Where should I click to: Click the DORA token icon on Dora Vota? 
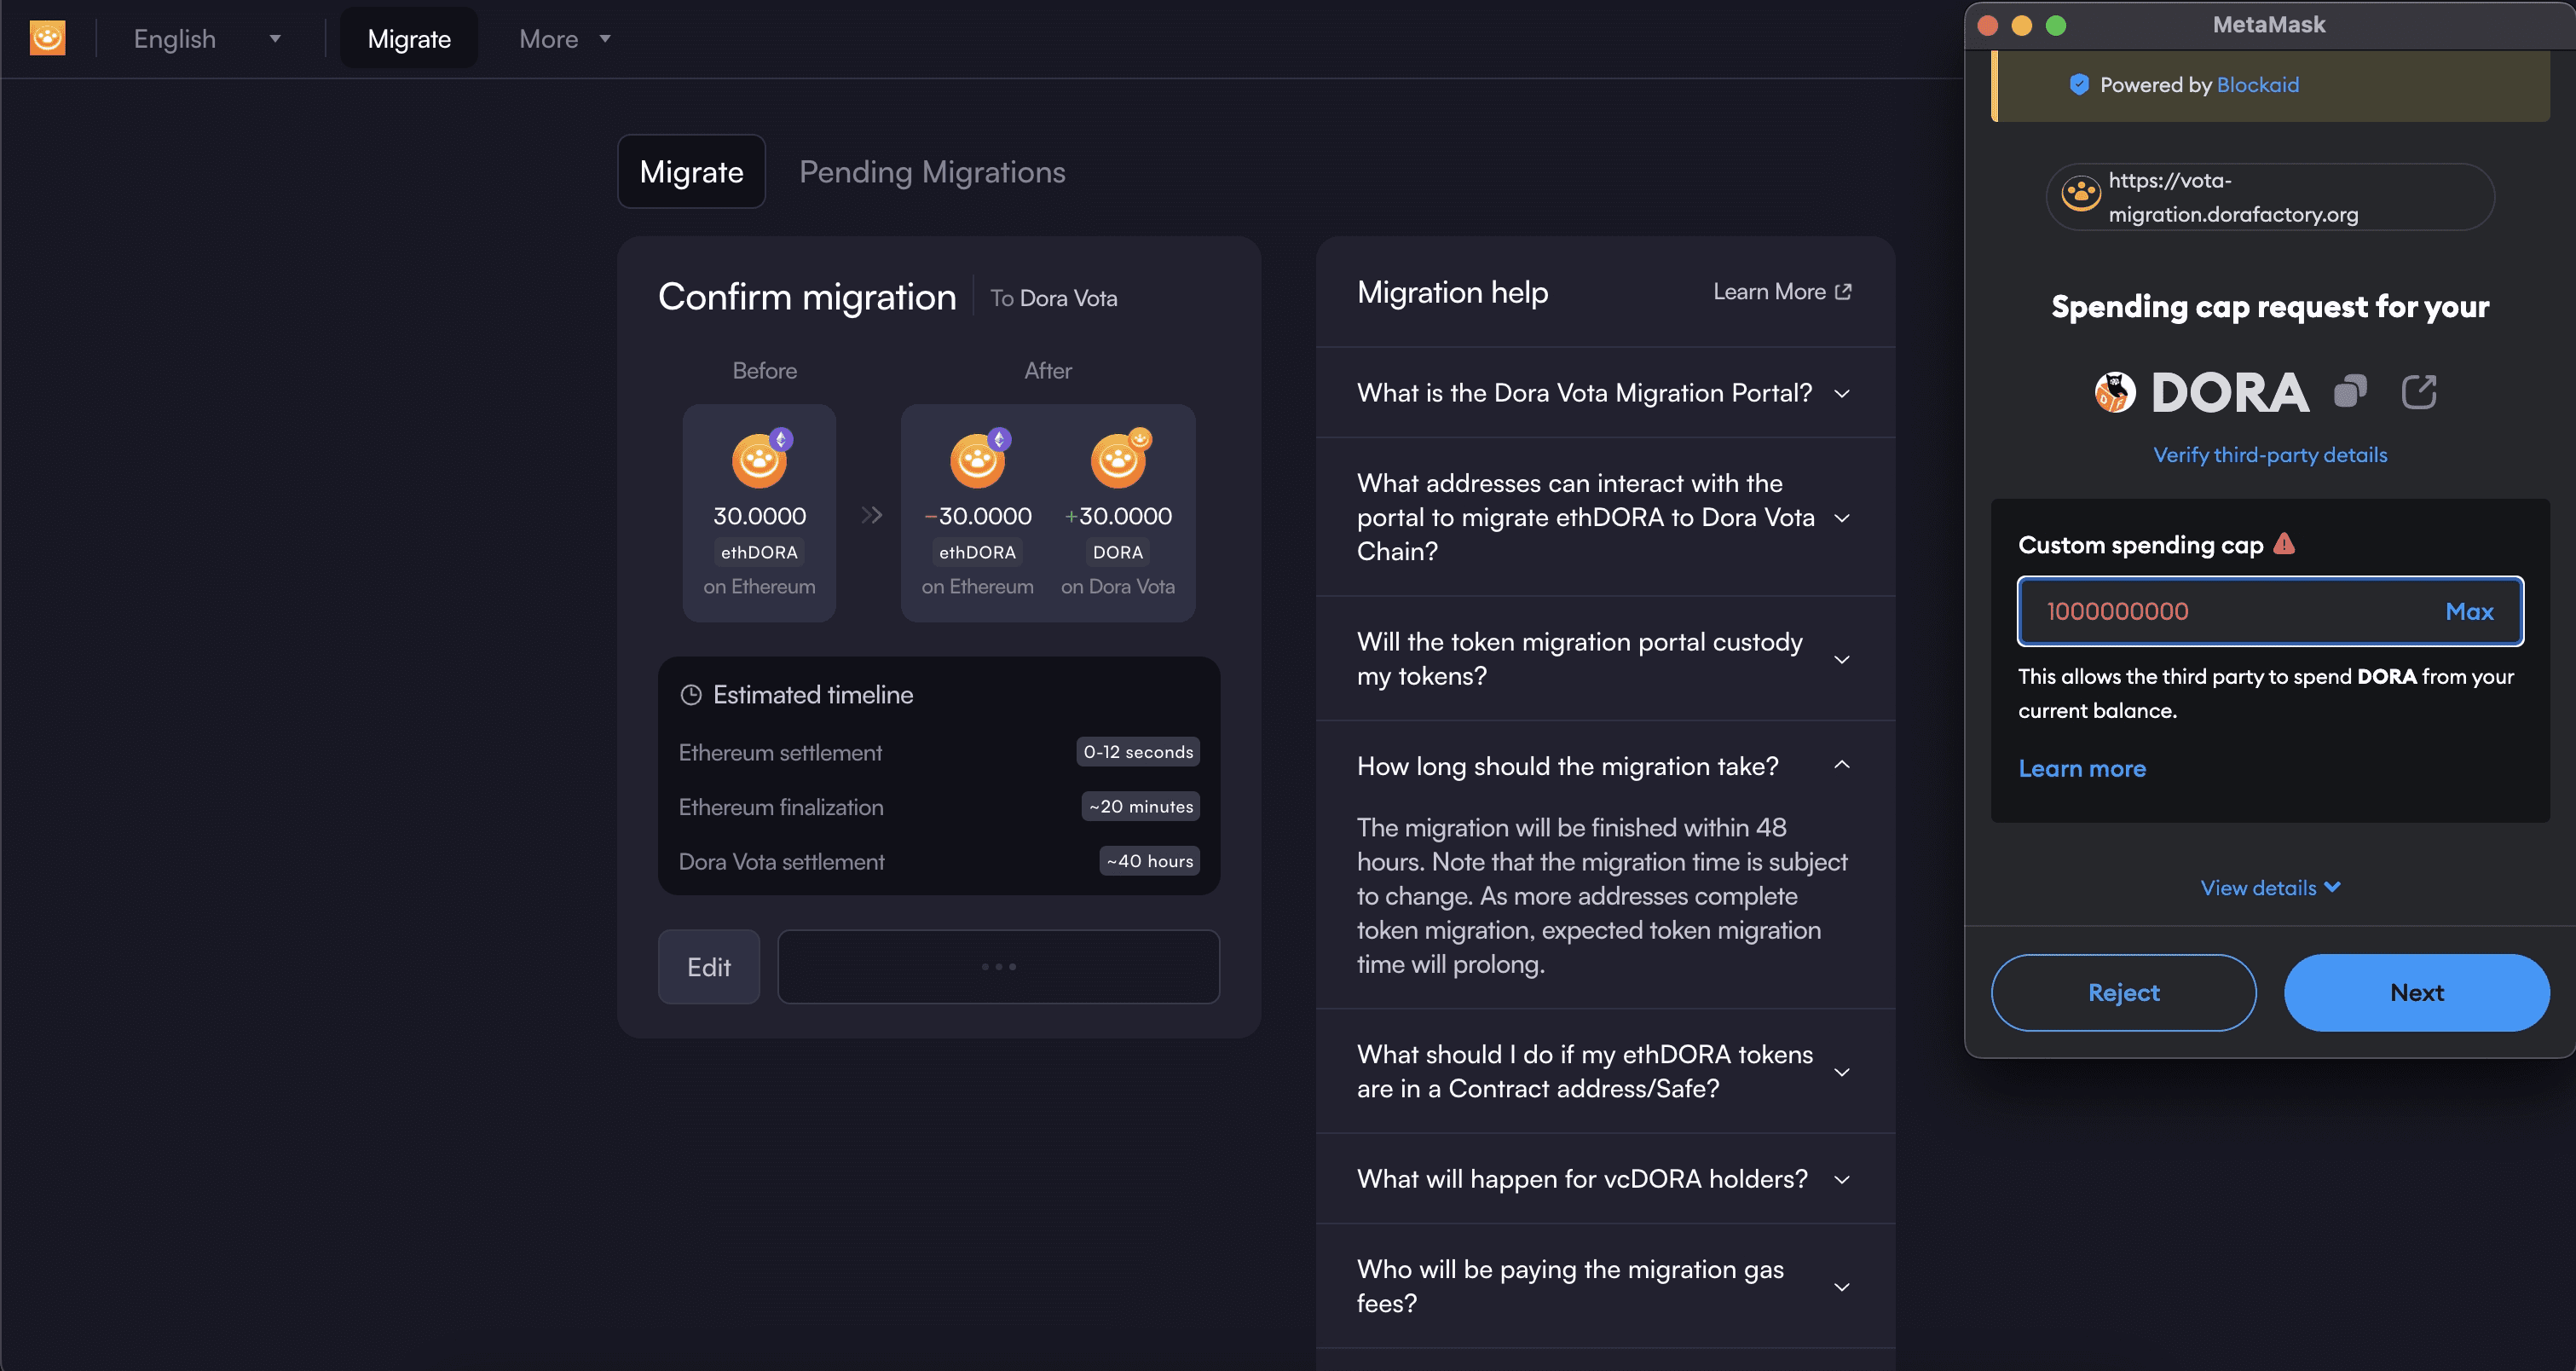tap(1119, 459)
